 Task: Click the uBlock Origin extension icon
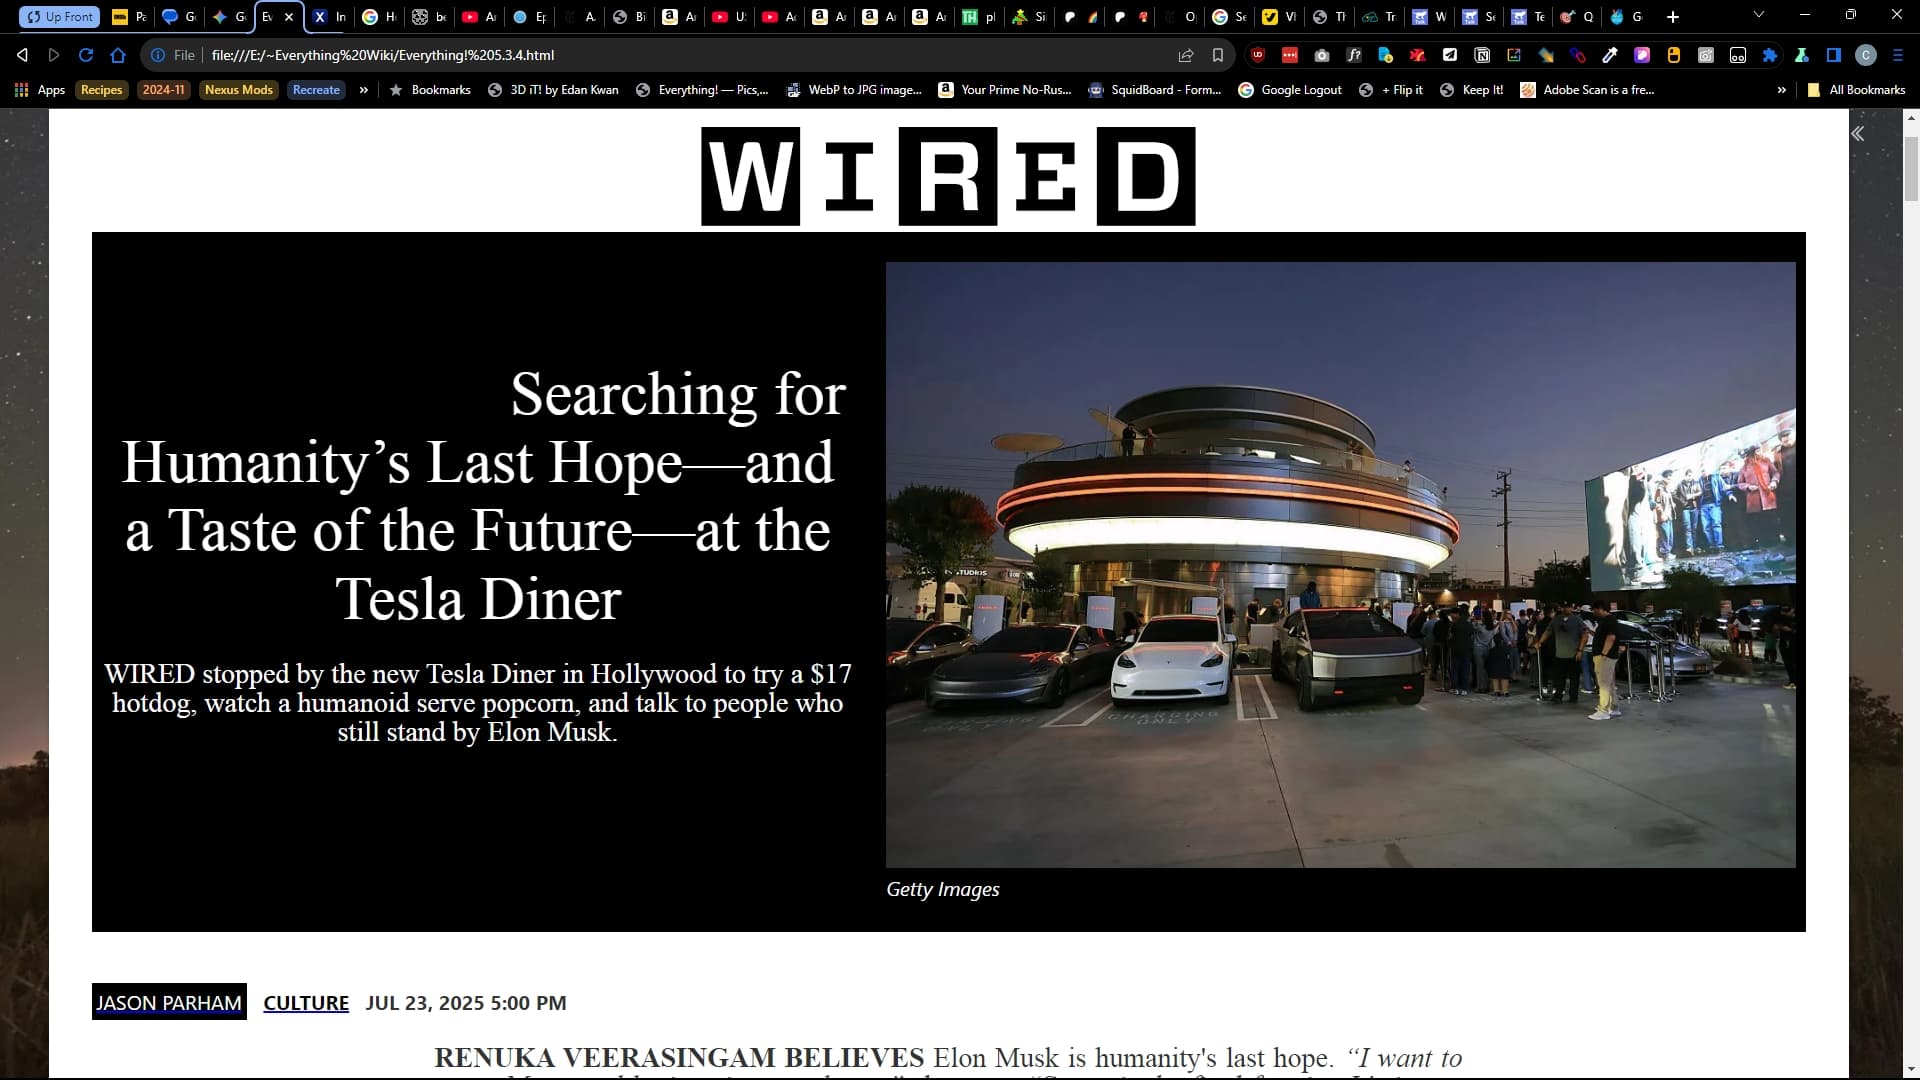click(x=1258, y=55)
